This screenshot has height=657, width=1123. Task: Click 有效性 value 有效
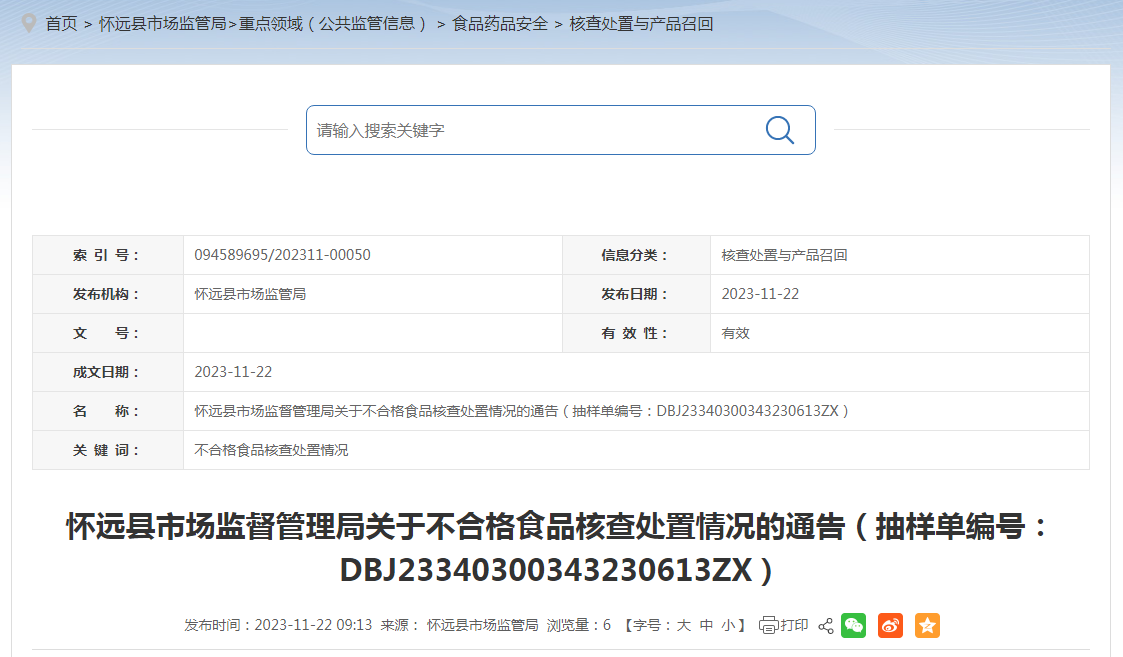coord(736,333)
